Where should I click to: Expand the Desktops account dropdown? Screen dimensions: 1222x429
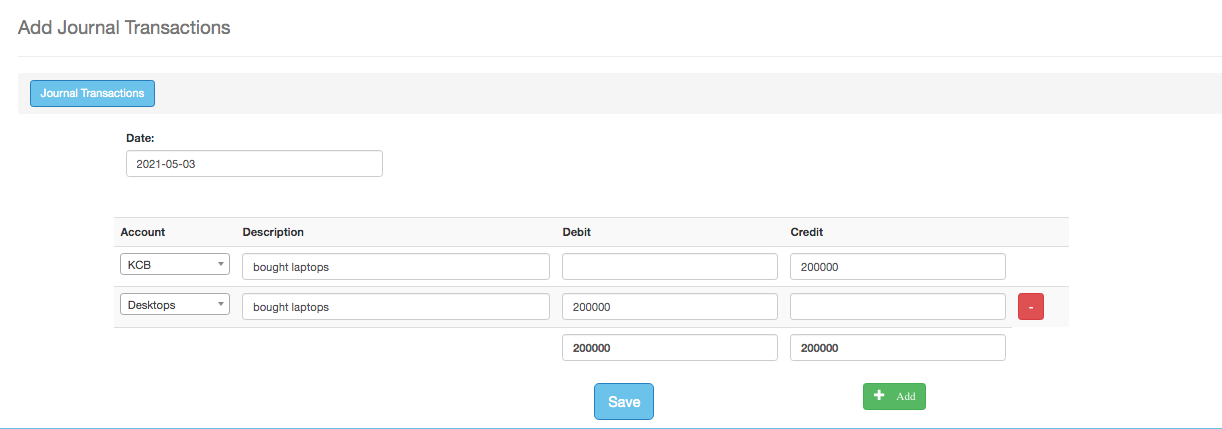coord(175,304)
